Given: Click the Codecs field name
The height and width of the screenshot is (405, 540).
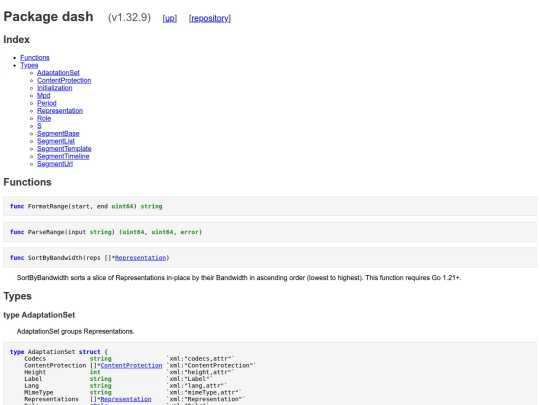Looking at the screenshot, I should point(35,359).
